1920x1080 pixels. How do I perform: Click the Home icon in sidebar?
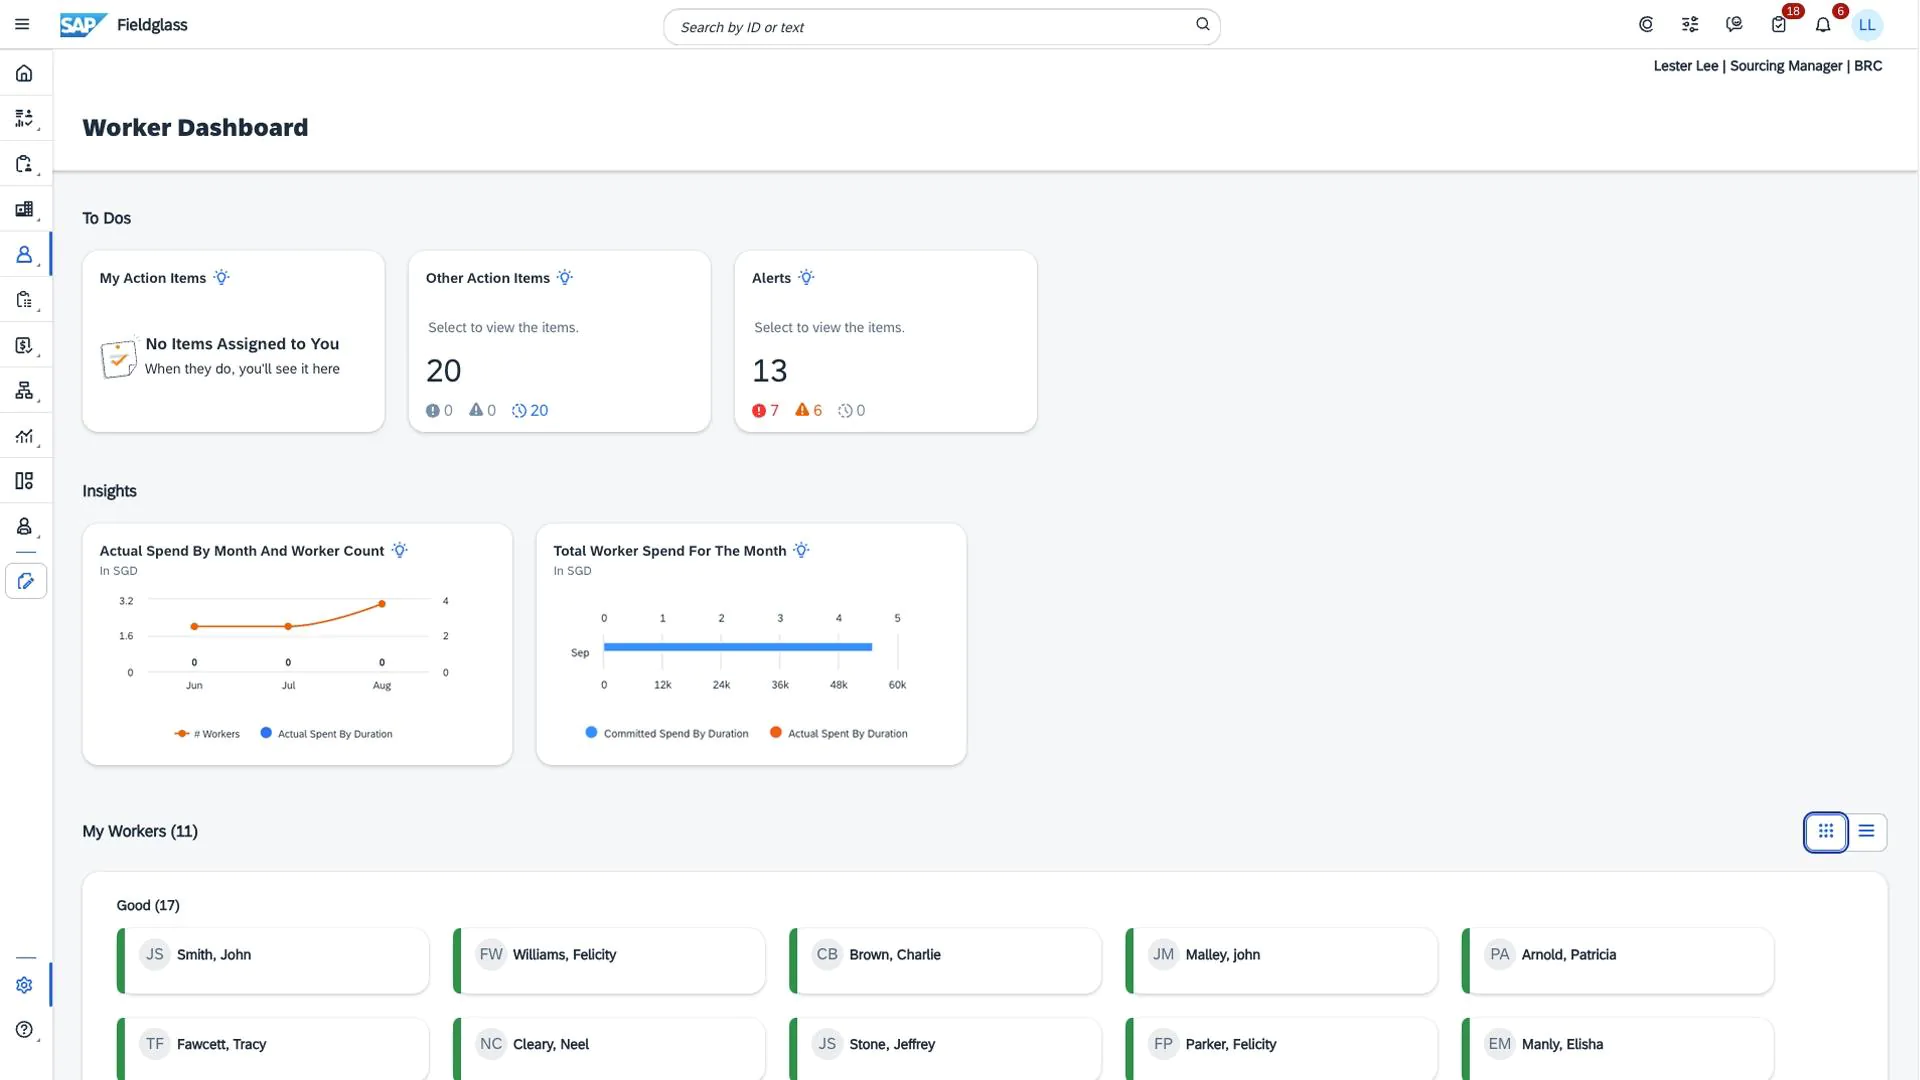click(x=25, y=73)
